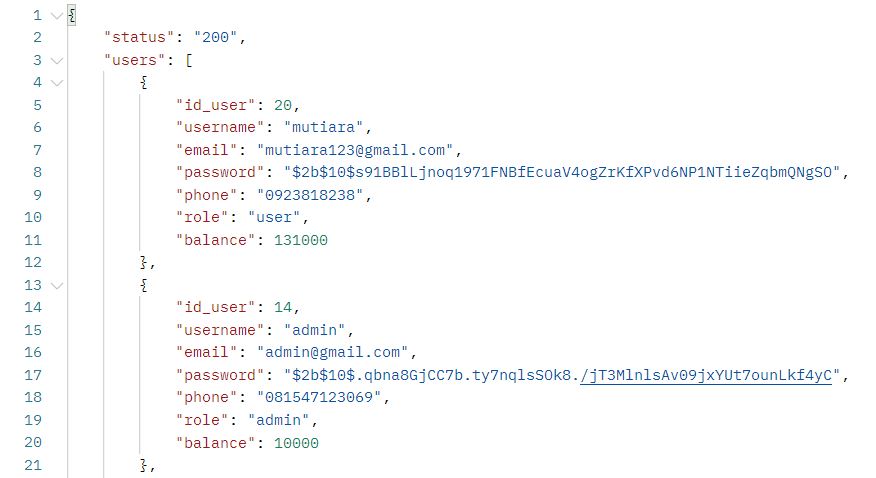Viewport: 876px width, 478px height.
Task: Collapse the "users" array fold chevron
Action: tap(56, 60)
